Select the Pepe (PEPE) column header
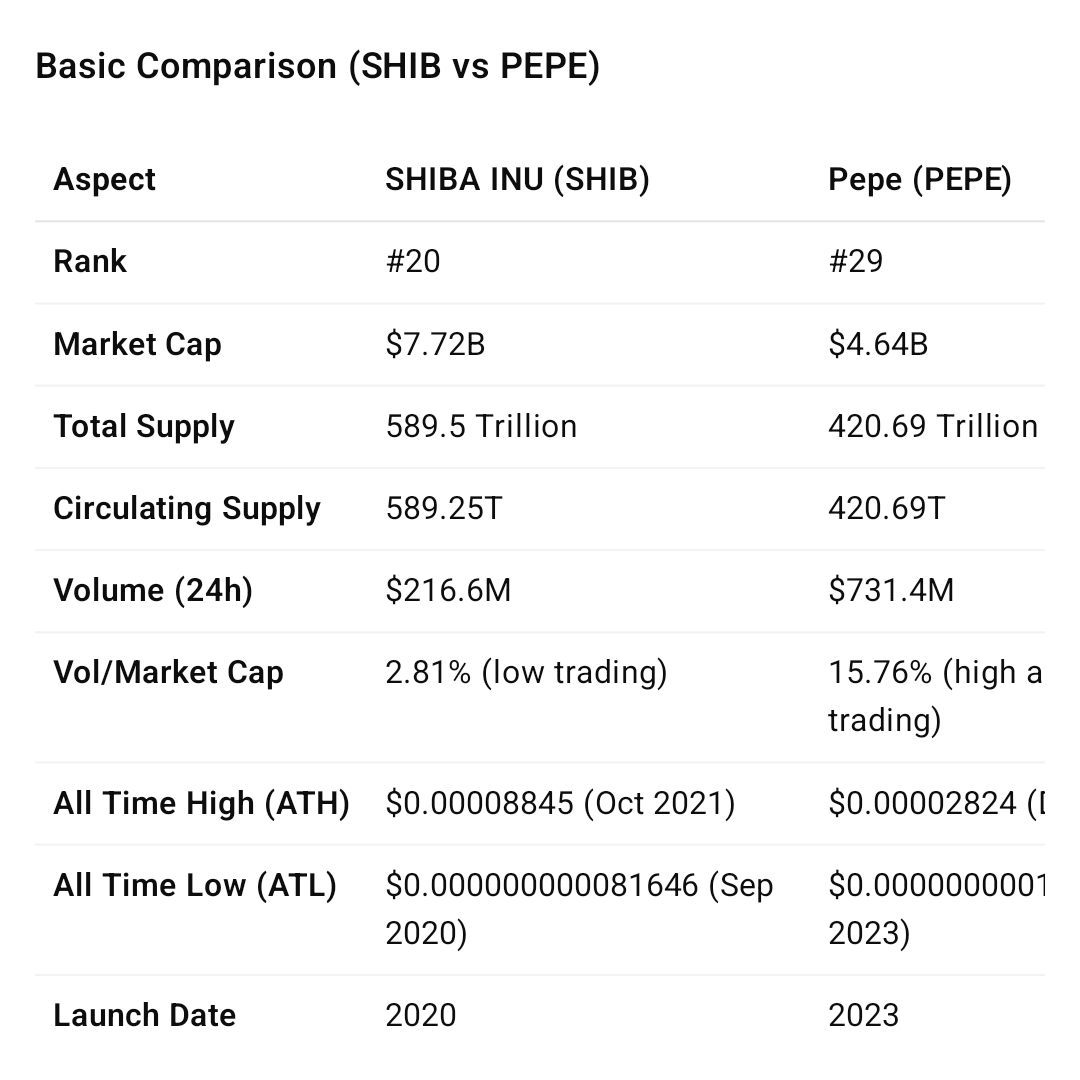The image size is (1080, 1080). point(919,180)
